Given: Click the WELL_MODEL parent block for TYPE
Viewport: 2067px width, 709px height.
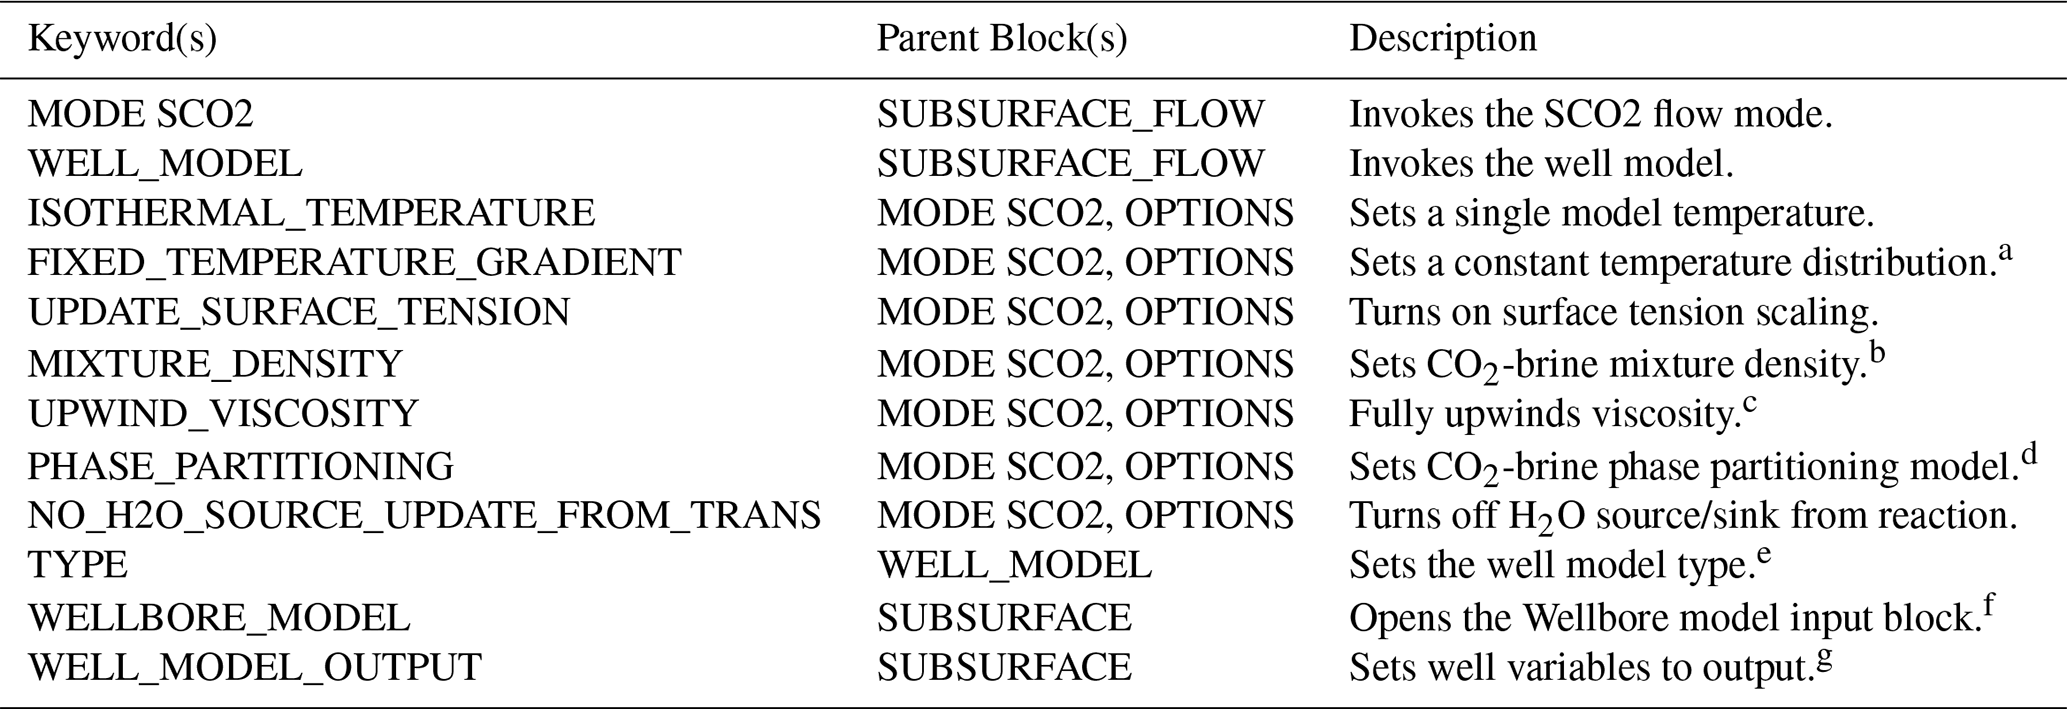Looking at the screenshot, I should [x=1014, y=566].
